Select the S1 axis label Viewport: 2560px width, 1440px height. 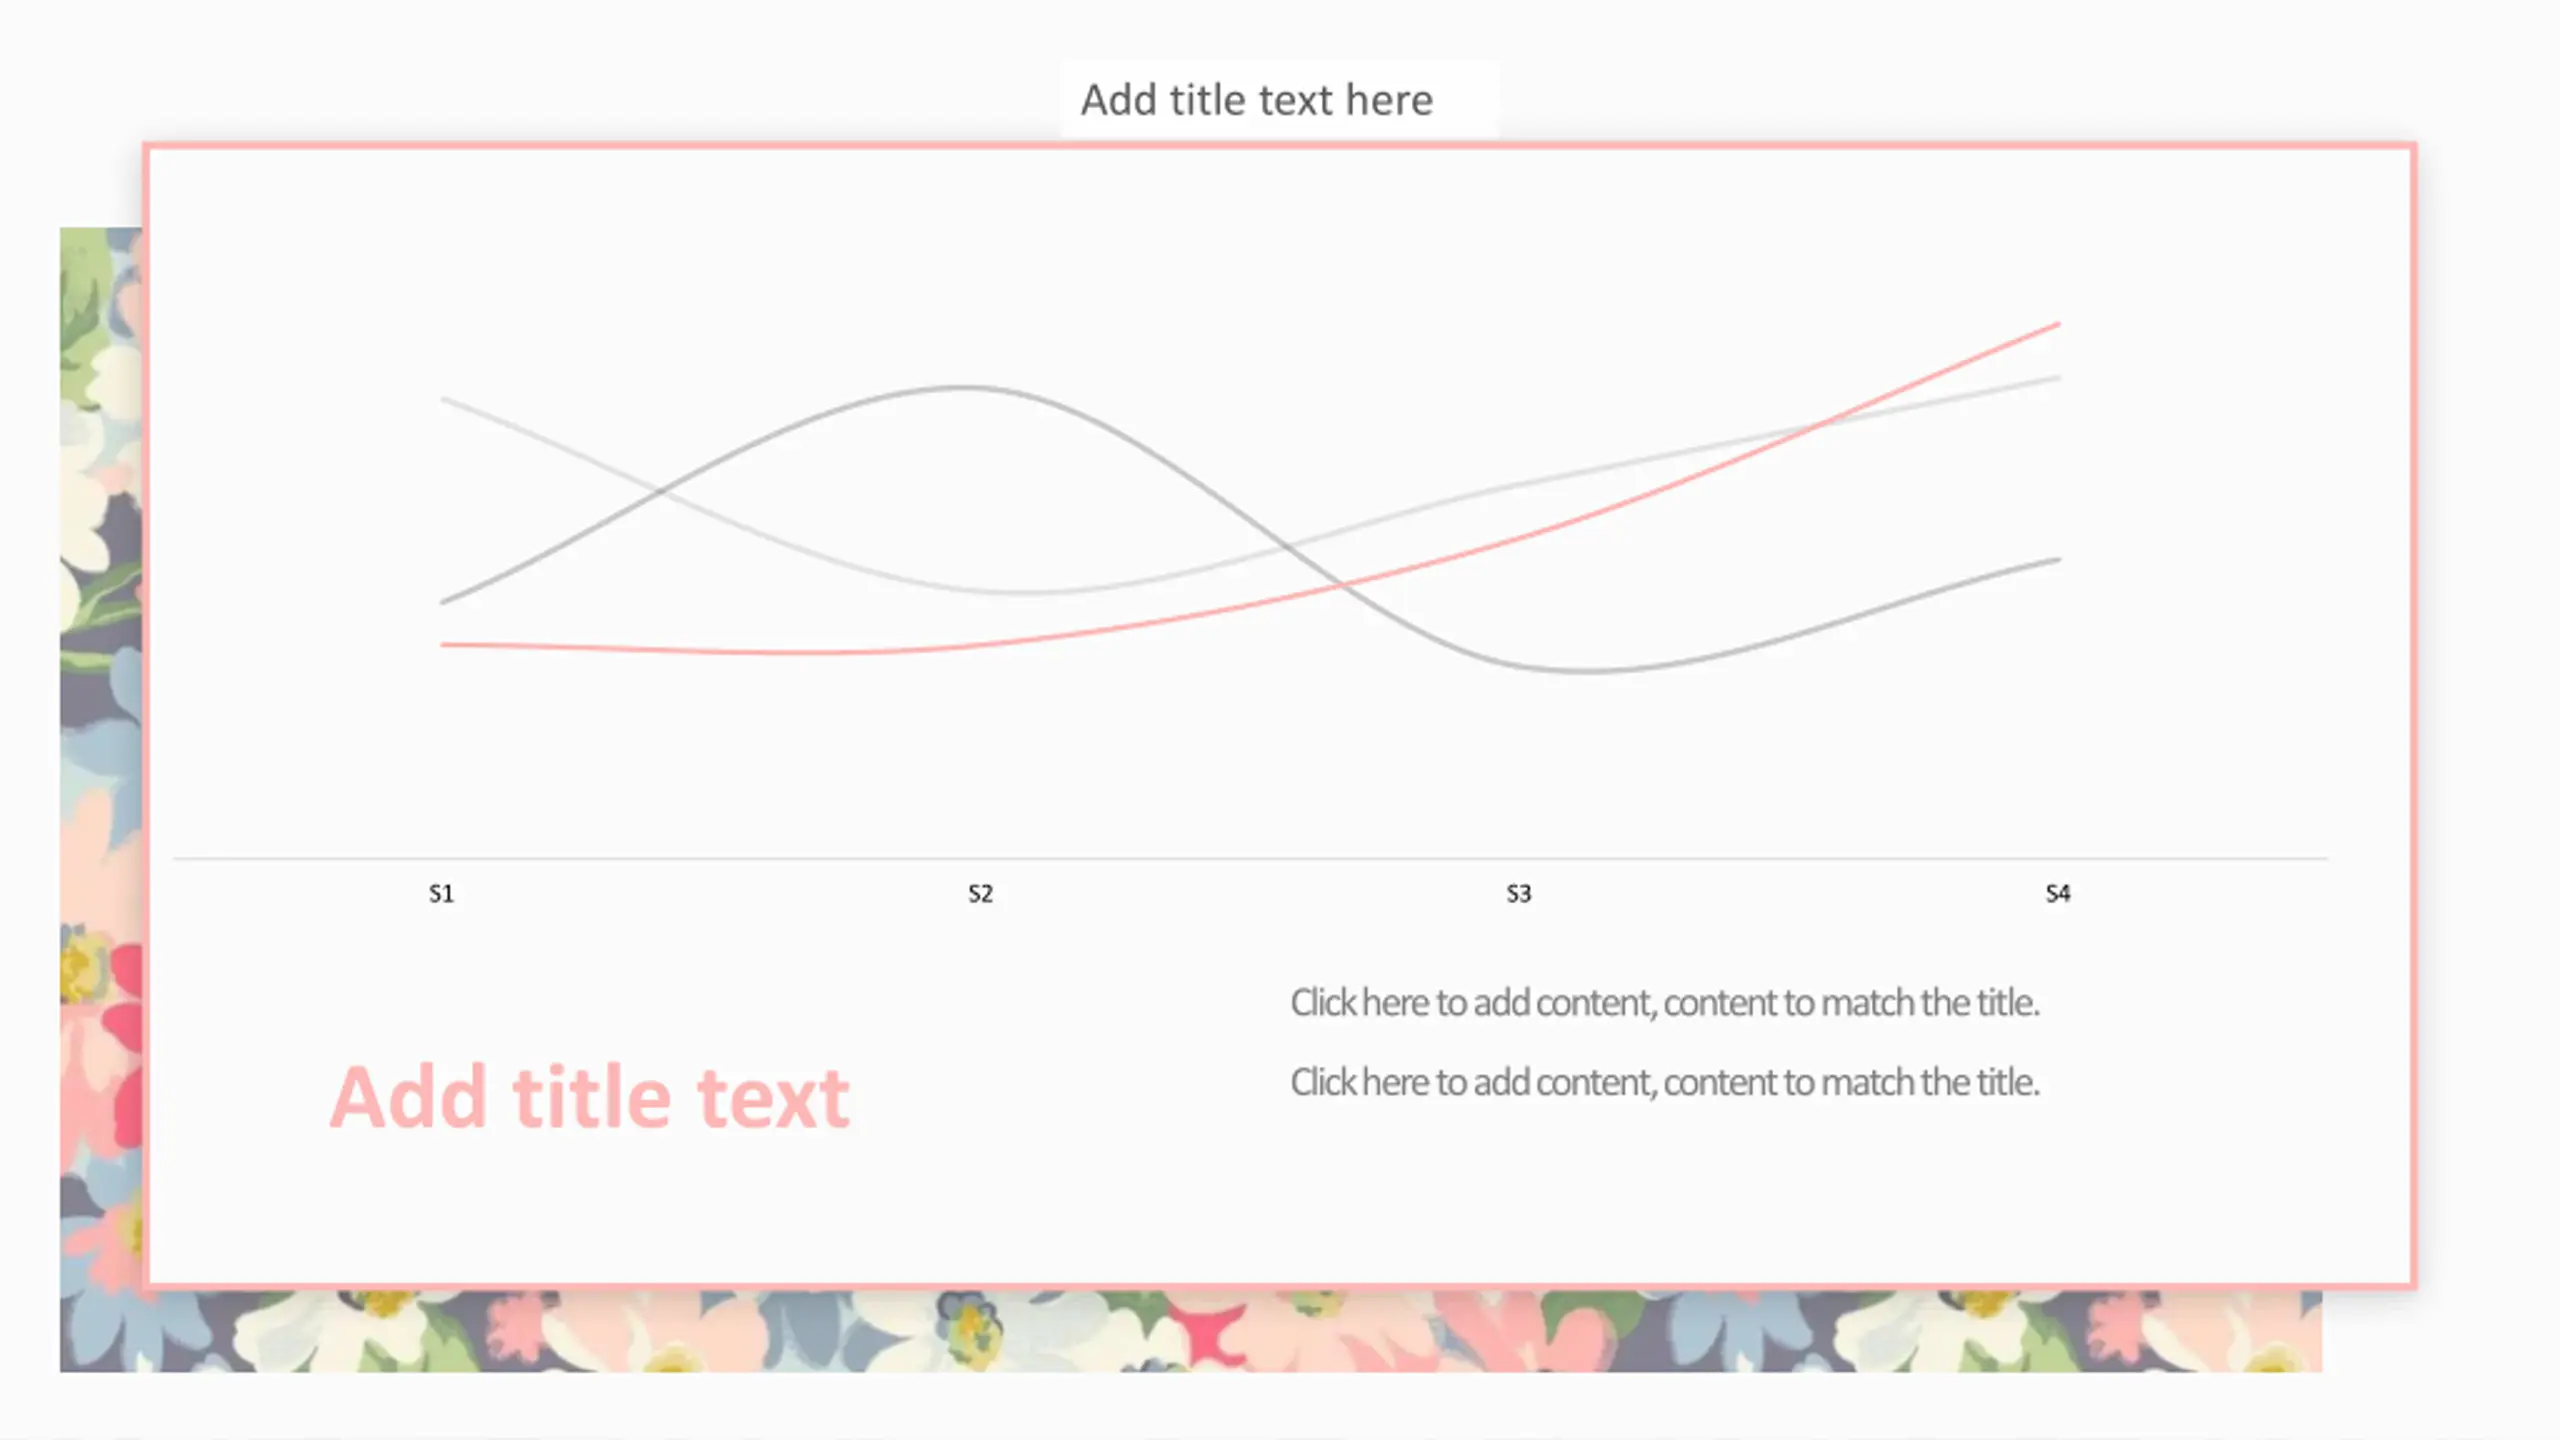pyautogui.click(x=441, y=894)
